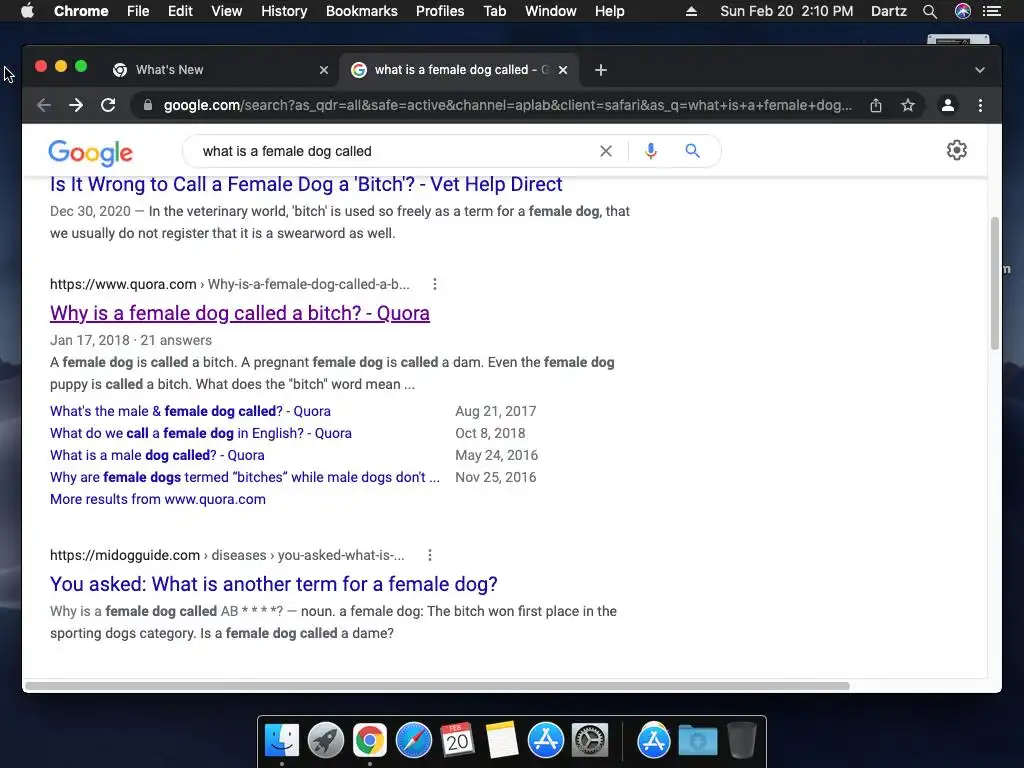Search by voice microphone icon
Screen dimensions: 1024x768
[650, 152]
